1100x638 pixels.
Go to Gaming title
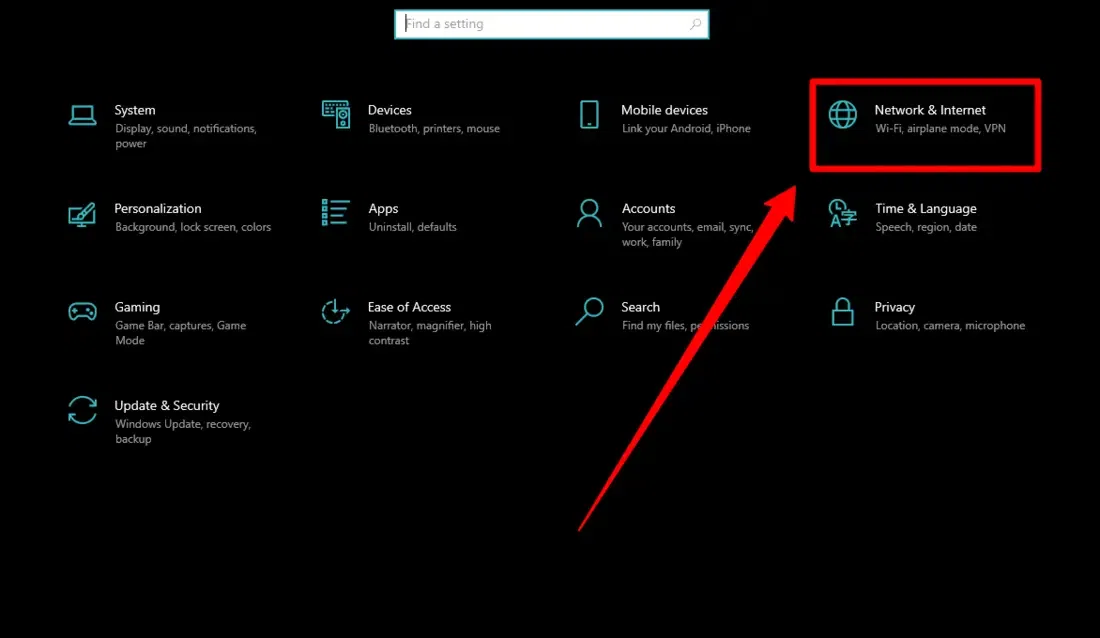click(137, 307)
